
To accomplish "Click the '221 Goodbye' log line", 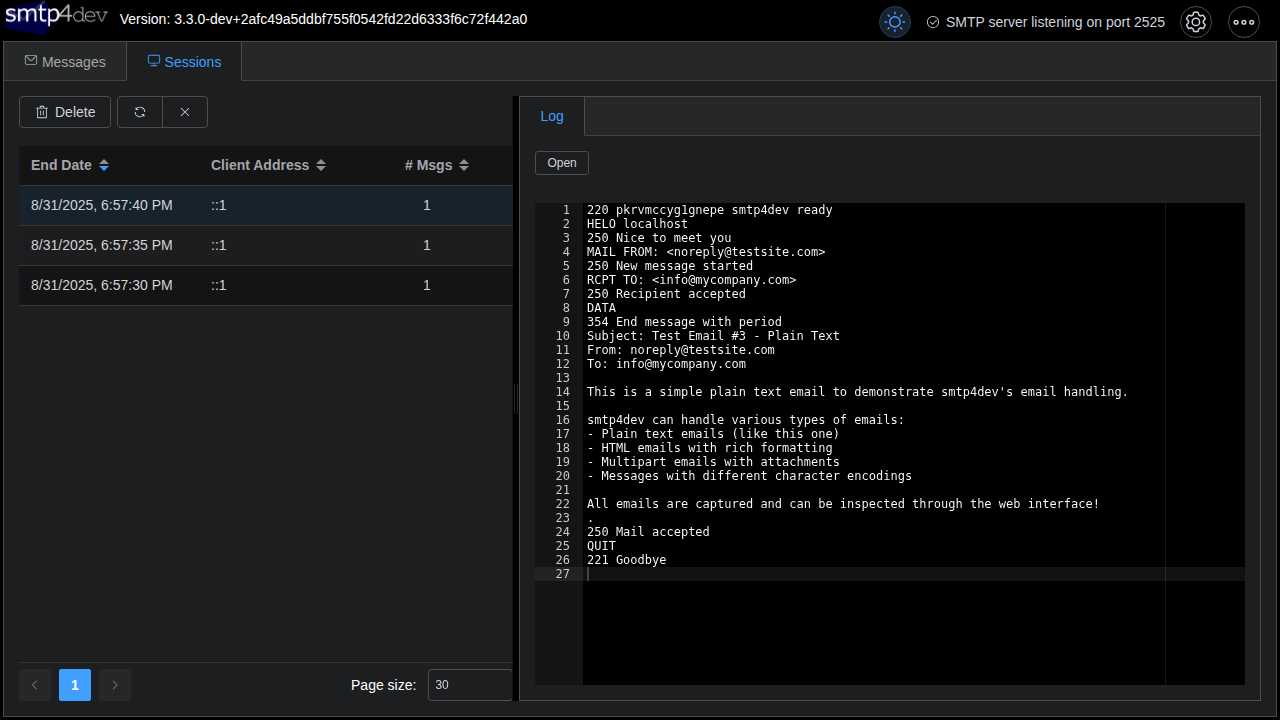I will (x=626, y=560).
